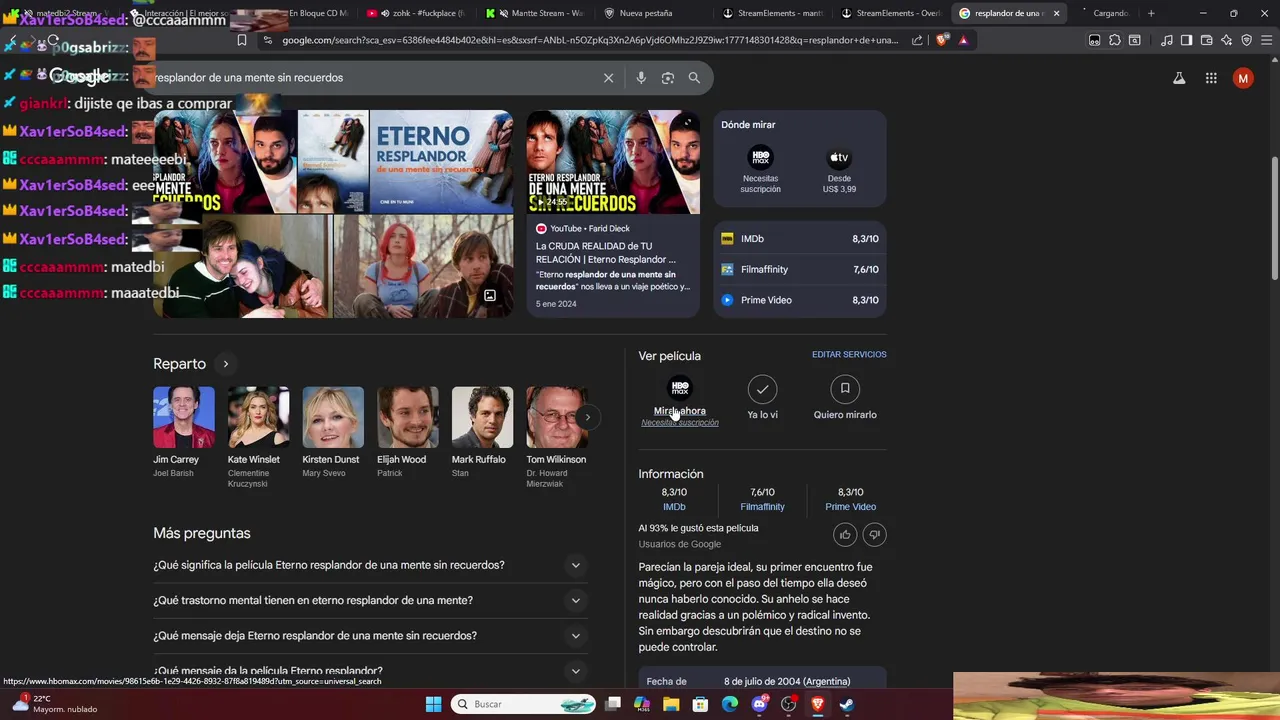Click HBO Max icon under Dónde mirar
The height and width of the screenshot is (720, 1280).
pos(760,157)
